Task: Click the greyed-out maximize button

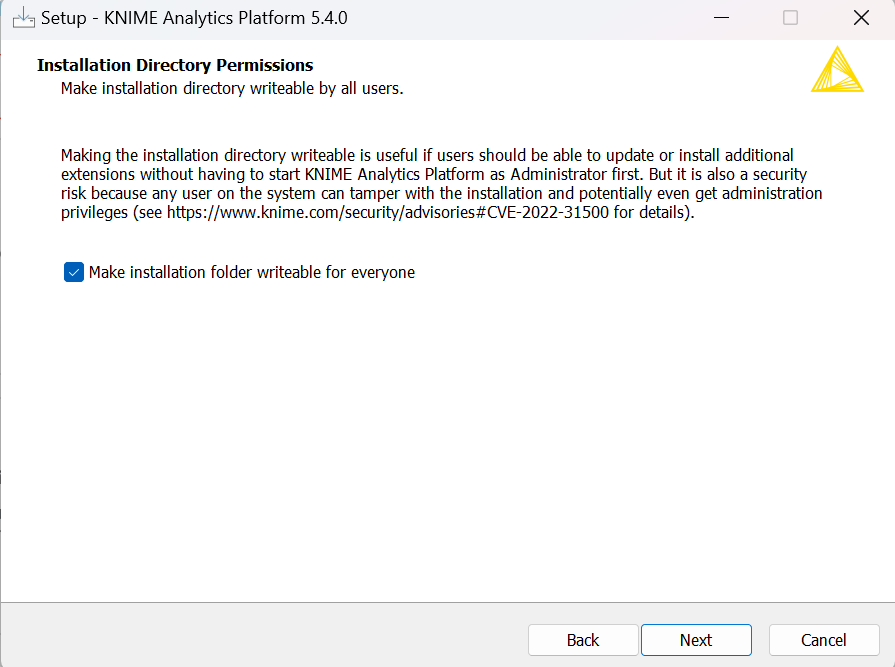Action: pos(790,18)
